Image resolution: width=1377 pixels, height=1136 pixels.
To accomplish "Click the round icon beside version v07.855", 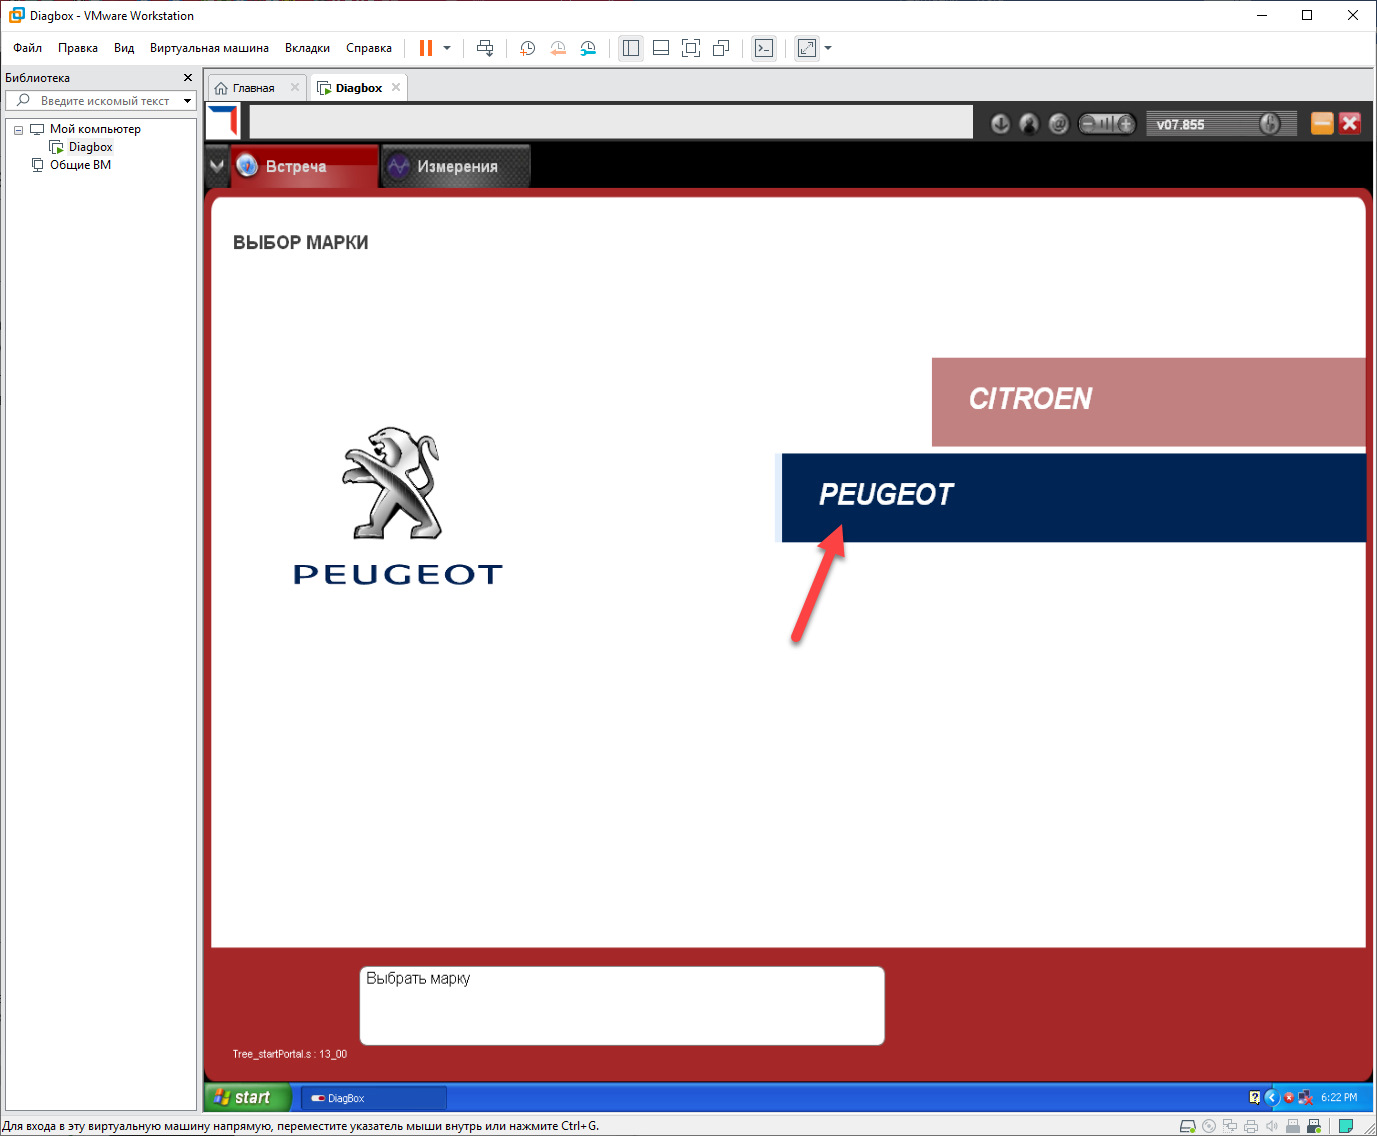I will (x=1270, y=124).
